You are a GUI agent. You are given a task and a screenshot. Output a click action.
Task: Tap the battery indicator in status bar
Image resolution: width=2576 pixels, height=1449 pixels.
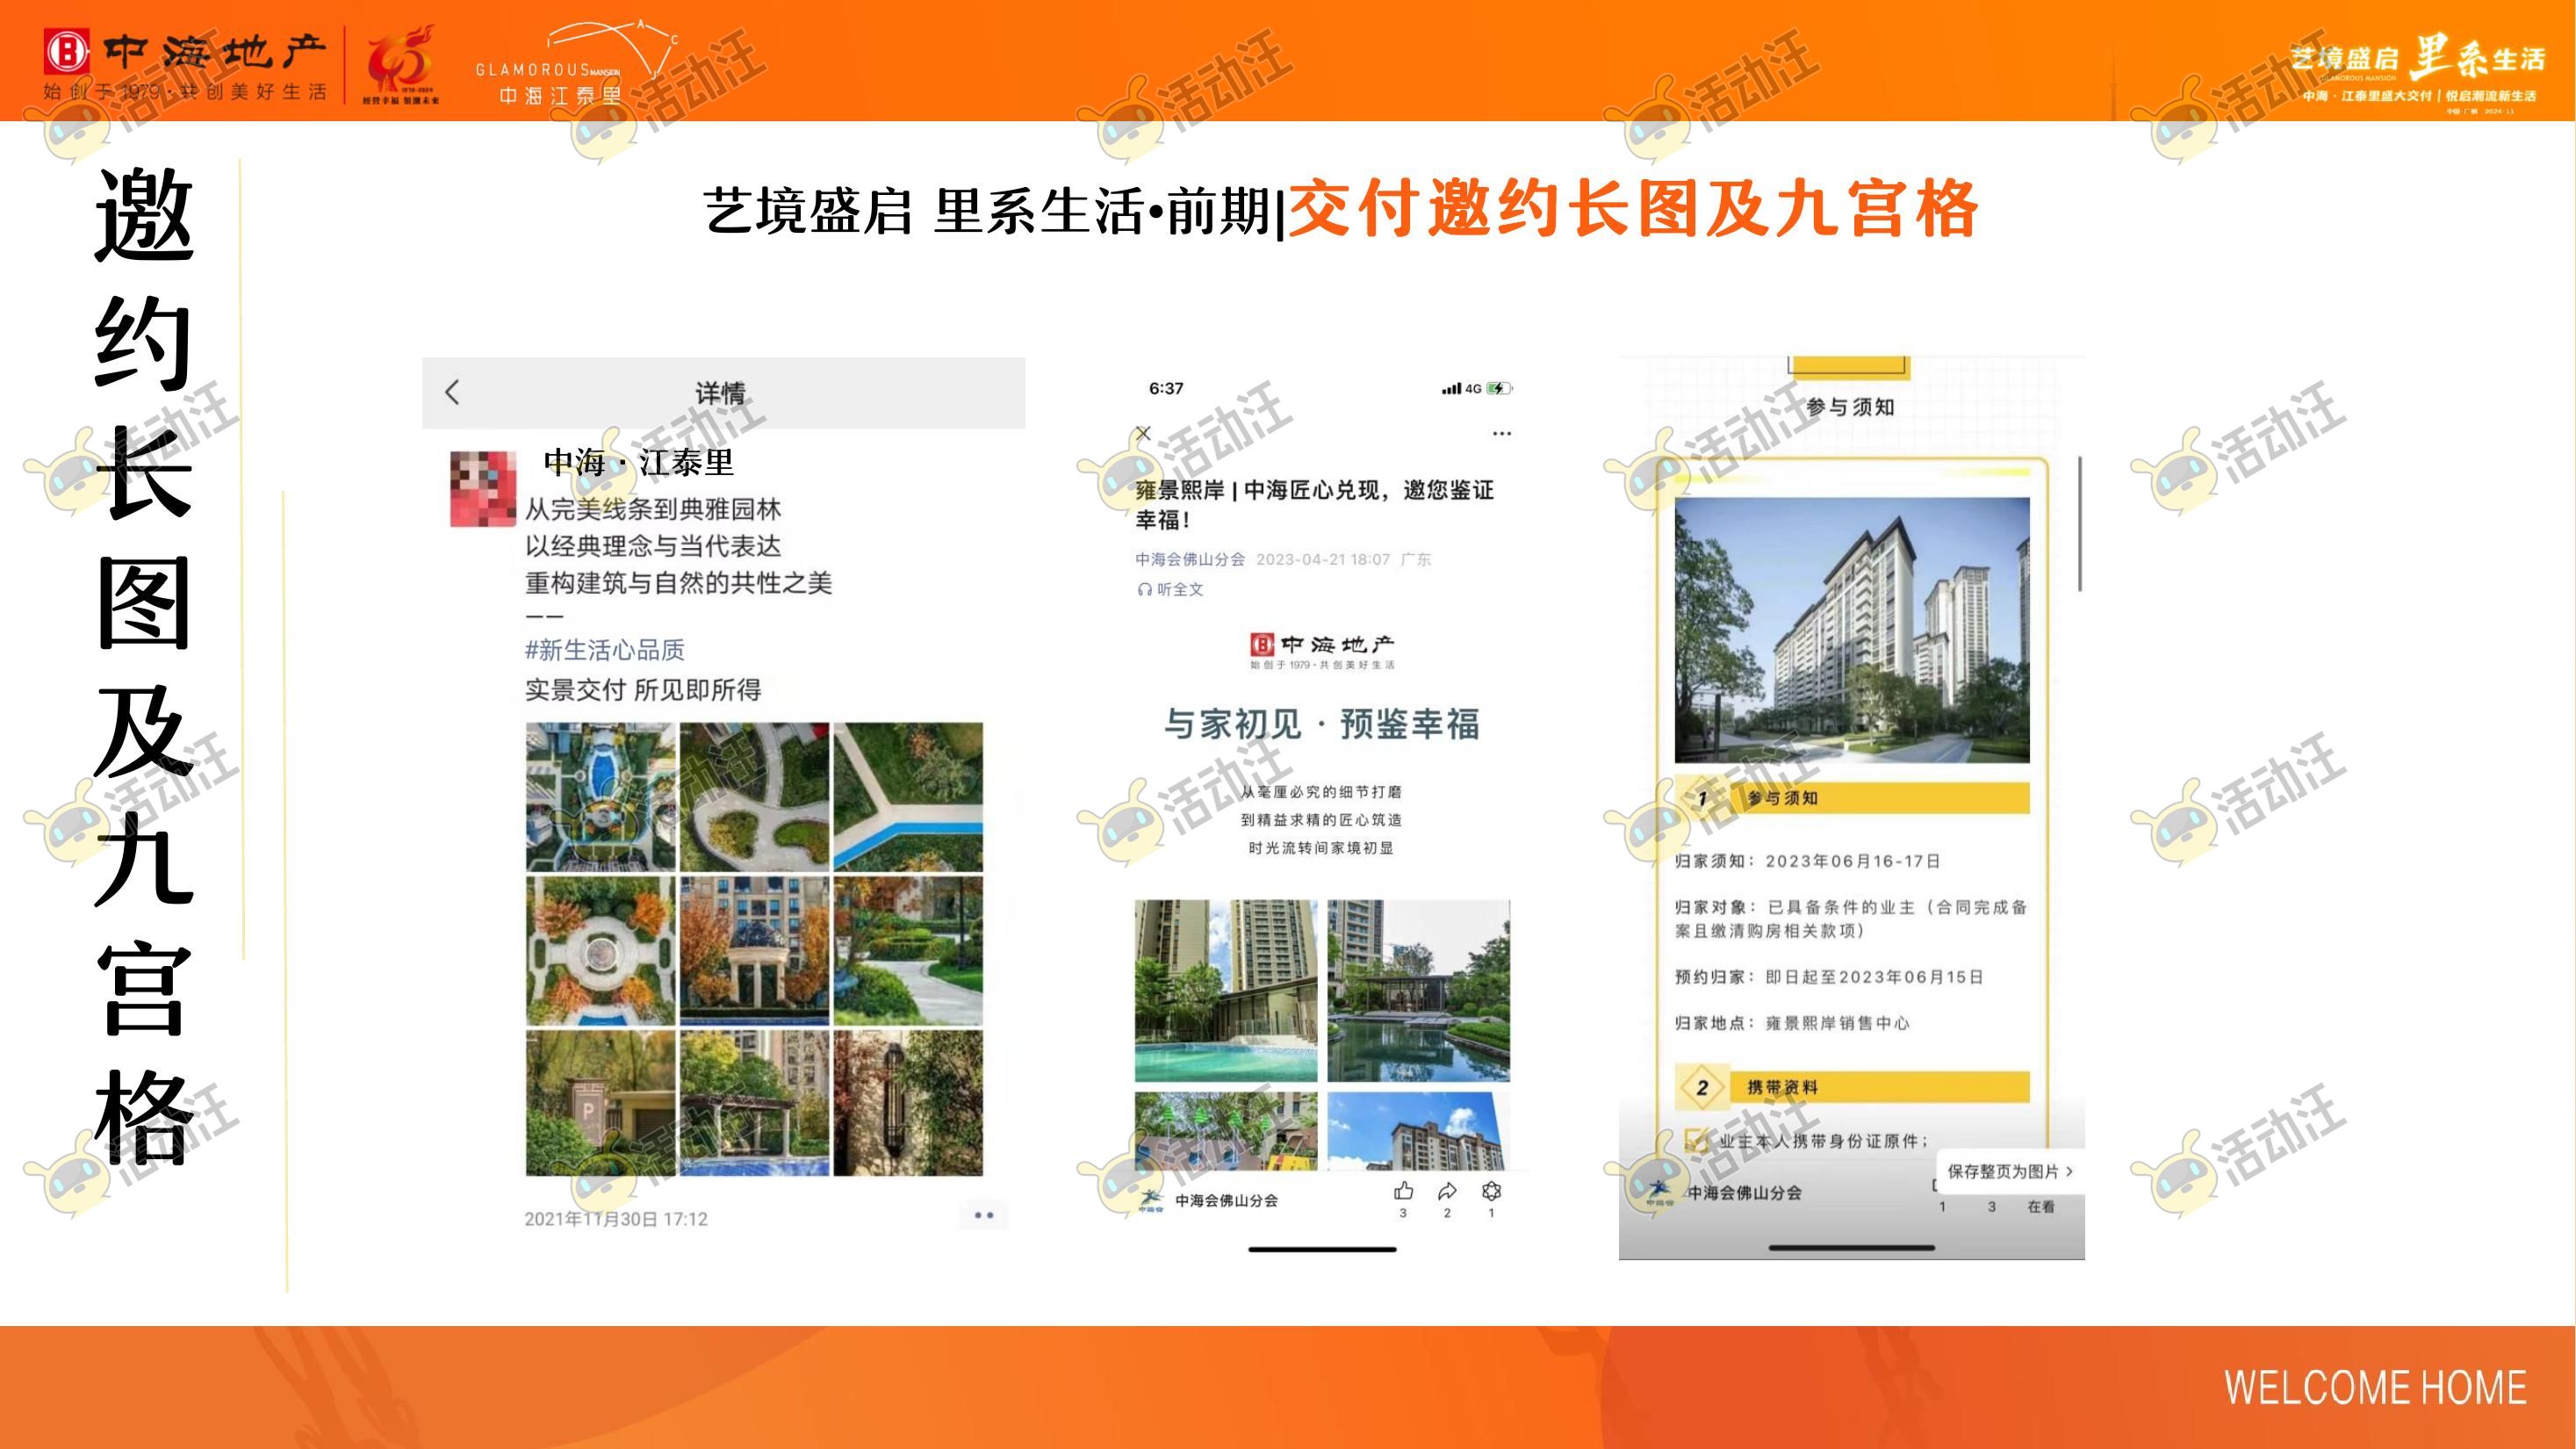1499,388
